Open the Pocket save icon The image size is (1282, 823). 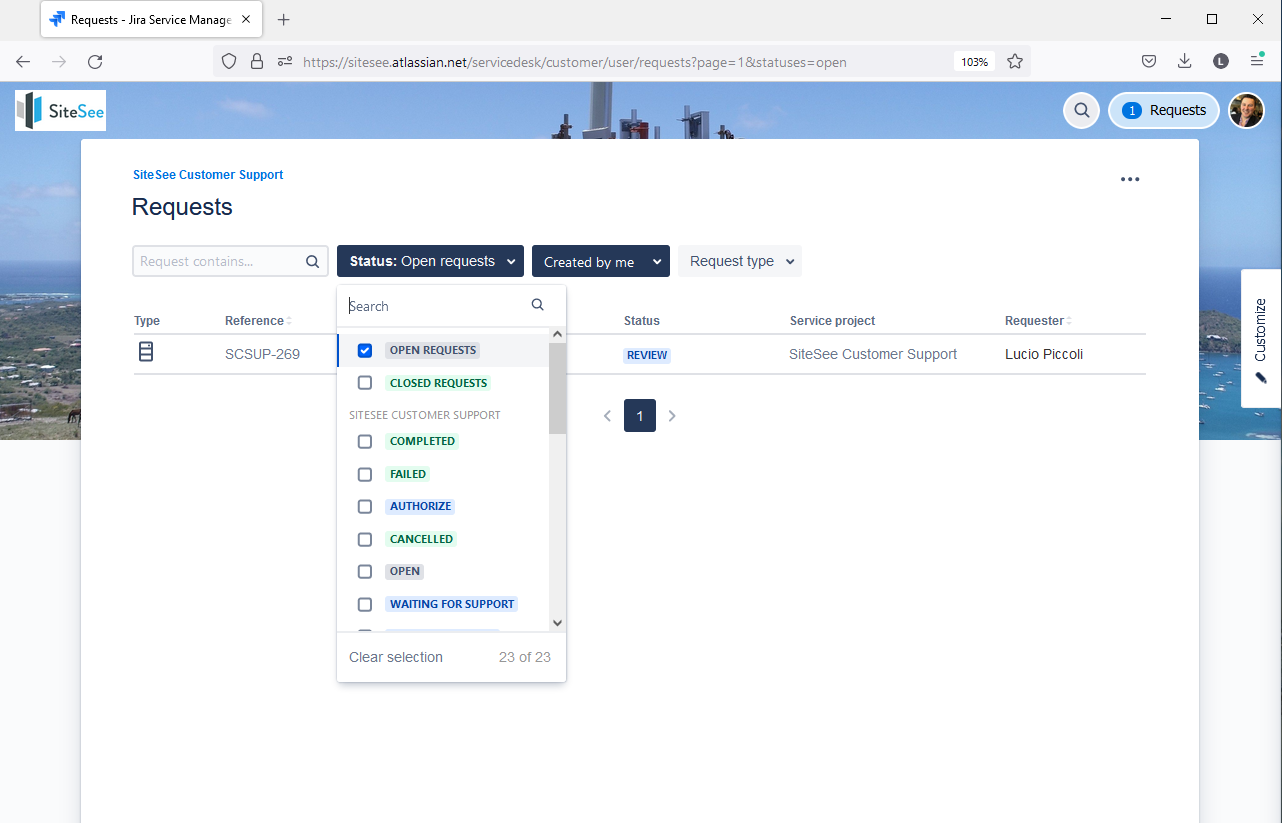(1150, 62)
